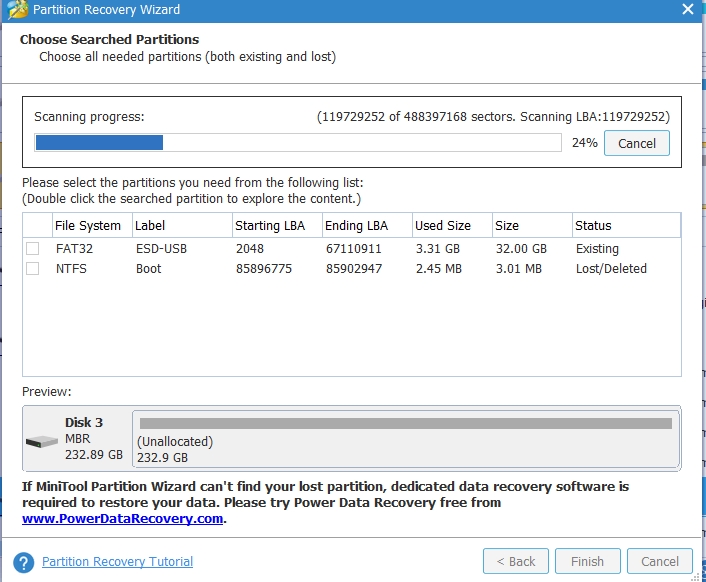Screen dimensions: 706x582
Task: Open the www.PowerDataRecovery.com link
Action: 122,519
